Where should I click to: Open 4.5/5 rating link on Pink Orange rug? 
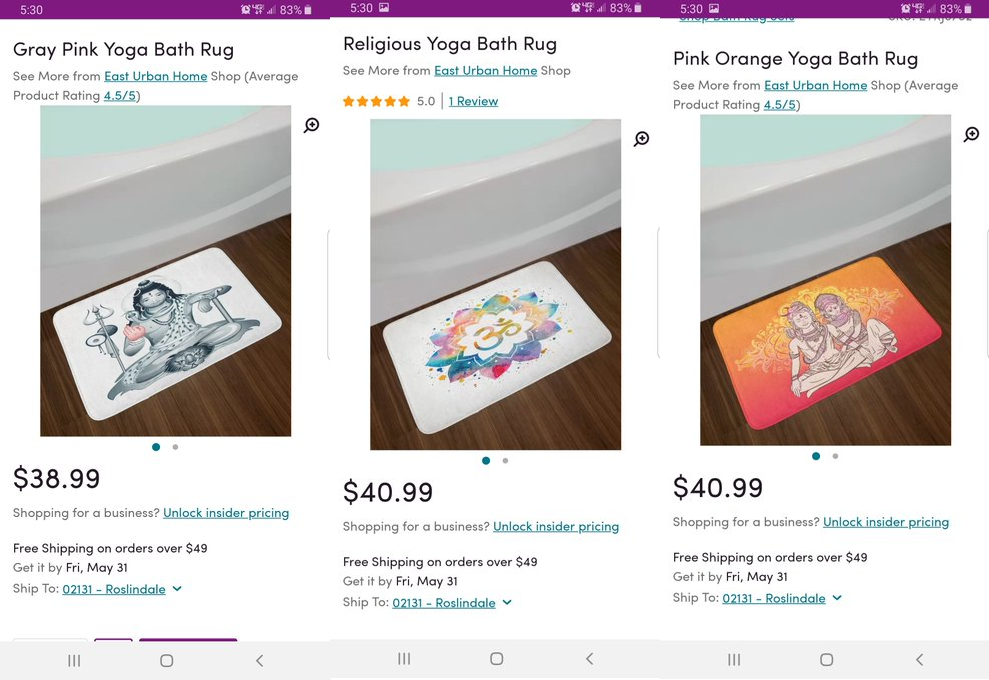[x=781, y=105]
